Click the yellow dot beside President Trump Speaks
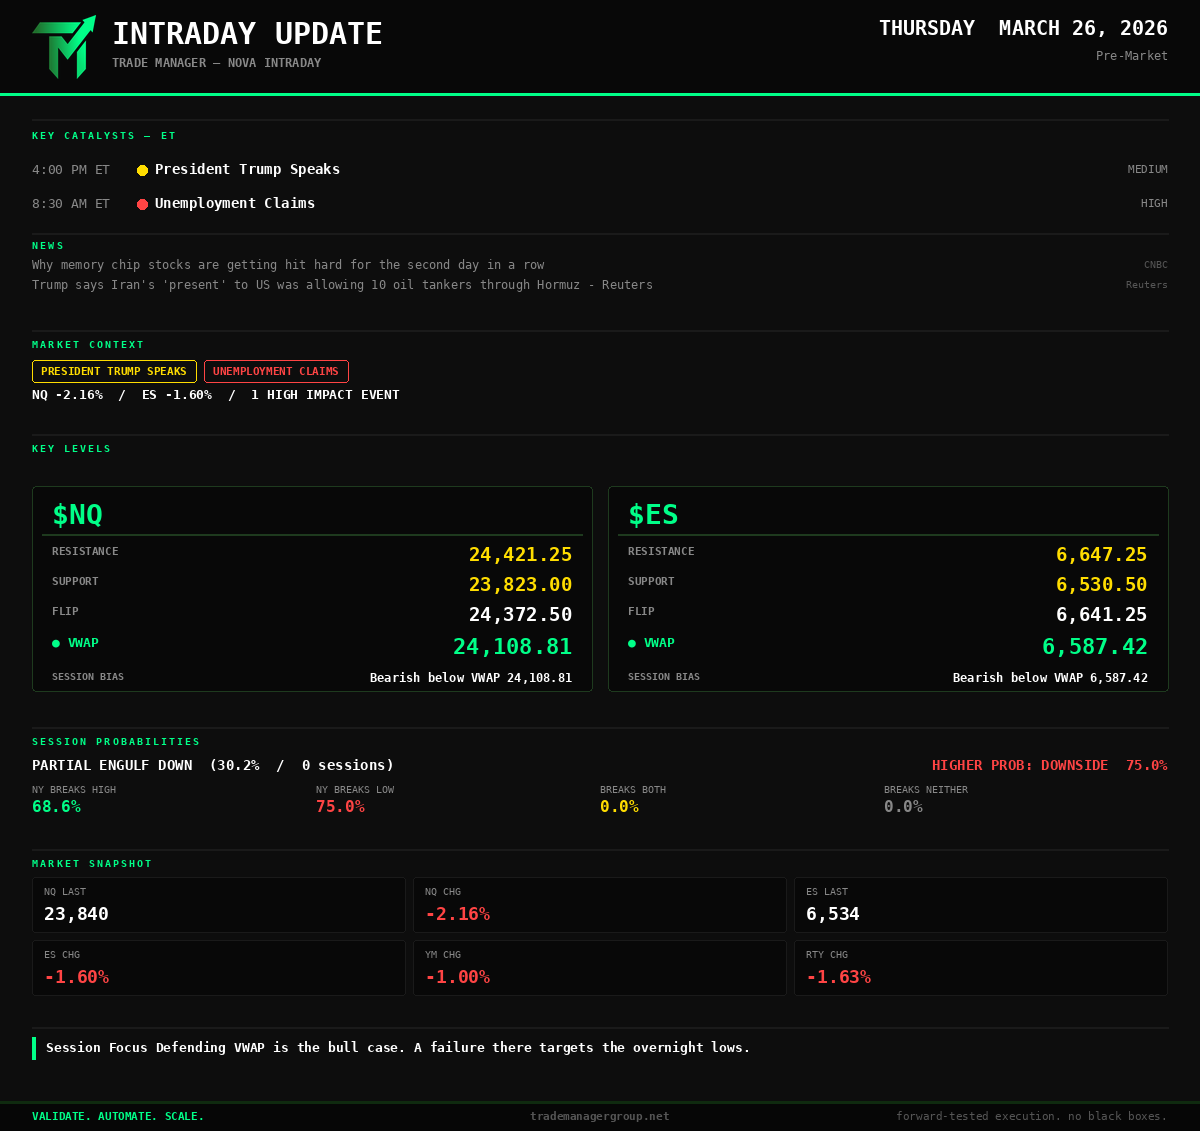 142,170
